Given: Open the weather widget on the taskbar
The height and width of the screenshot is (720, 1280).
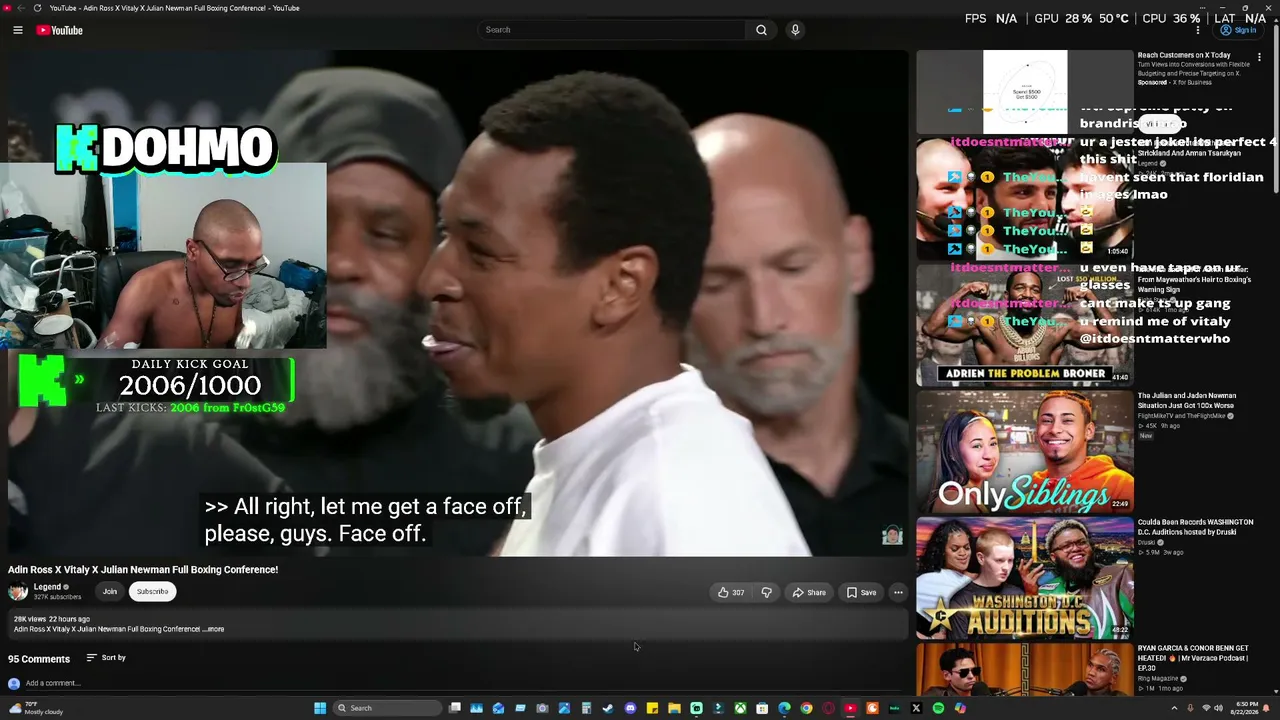Looking at the screenshot, I should (x=35, y=708).
